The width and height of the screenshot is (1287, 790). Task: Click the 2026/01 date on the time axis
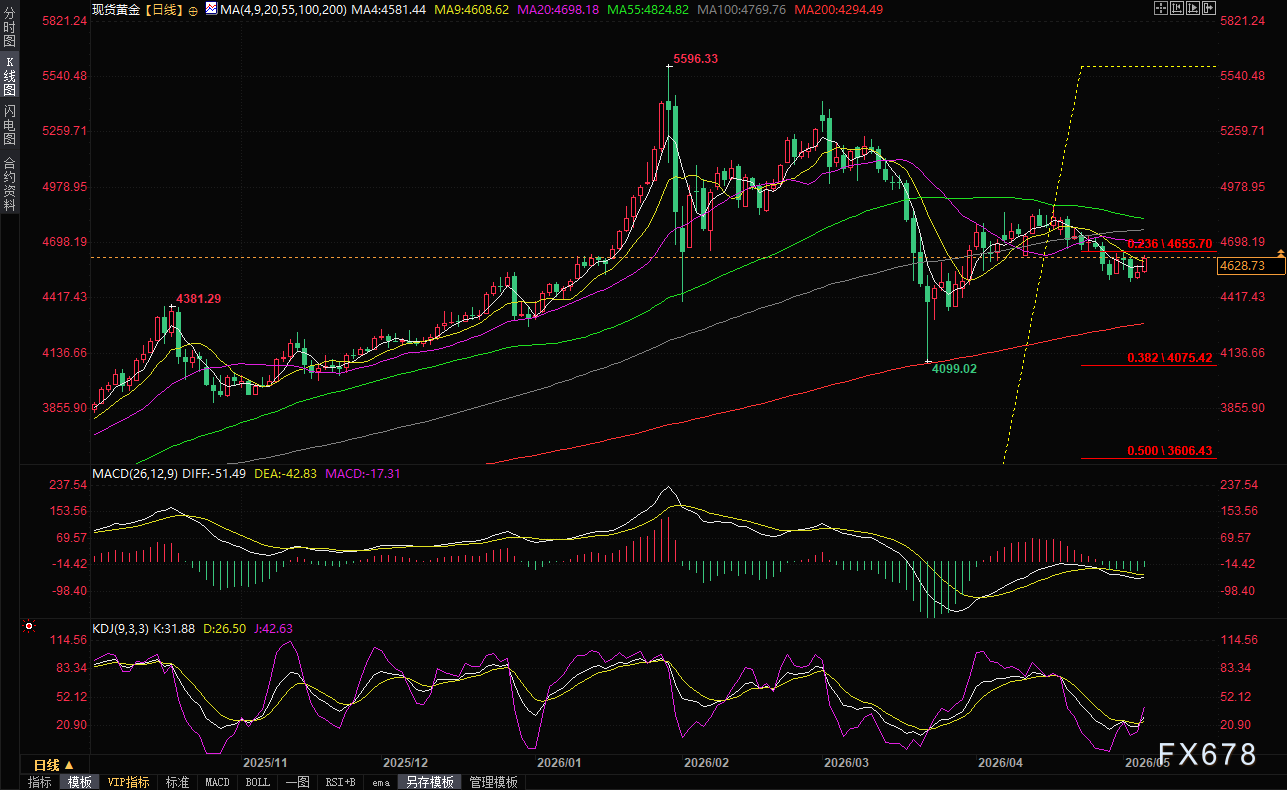point(559,762)
